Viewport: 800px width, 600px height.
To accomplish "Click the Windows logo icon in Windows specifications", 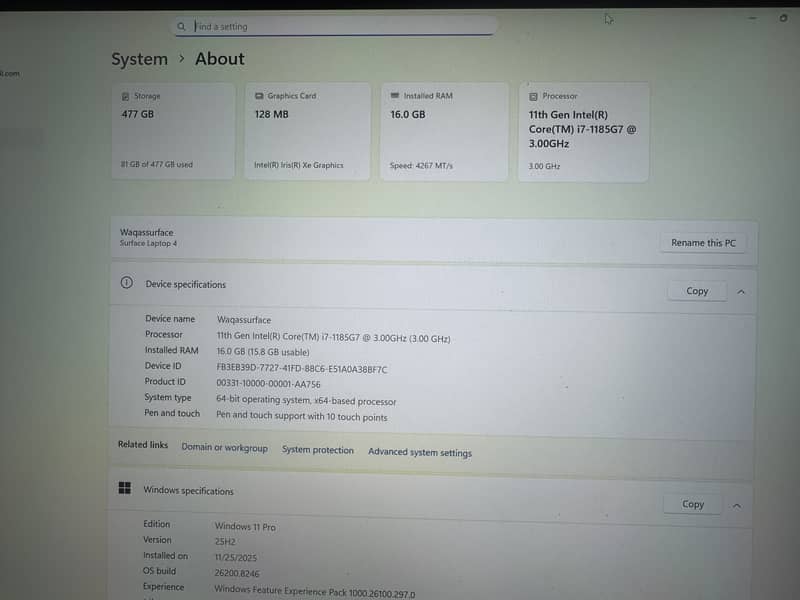I will coord(124,488).
